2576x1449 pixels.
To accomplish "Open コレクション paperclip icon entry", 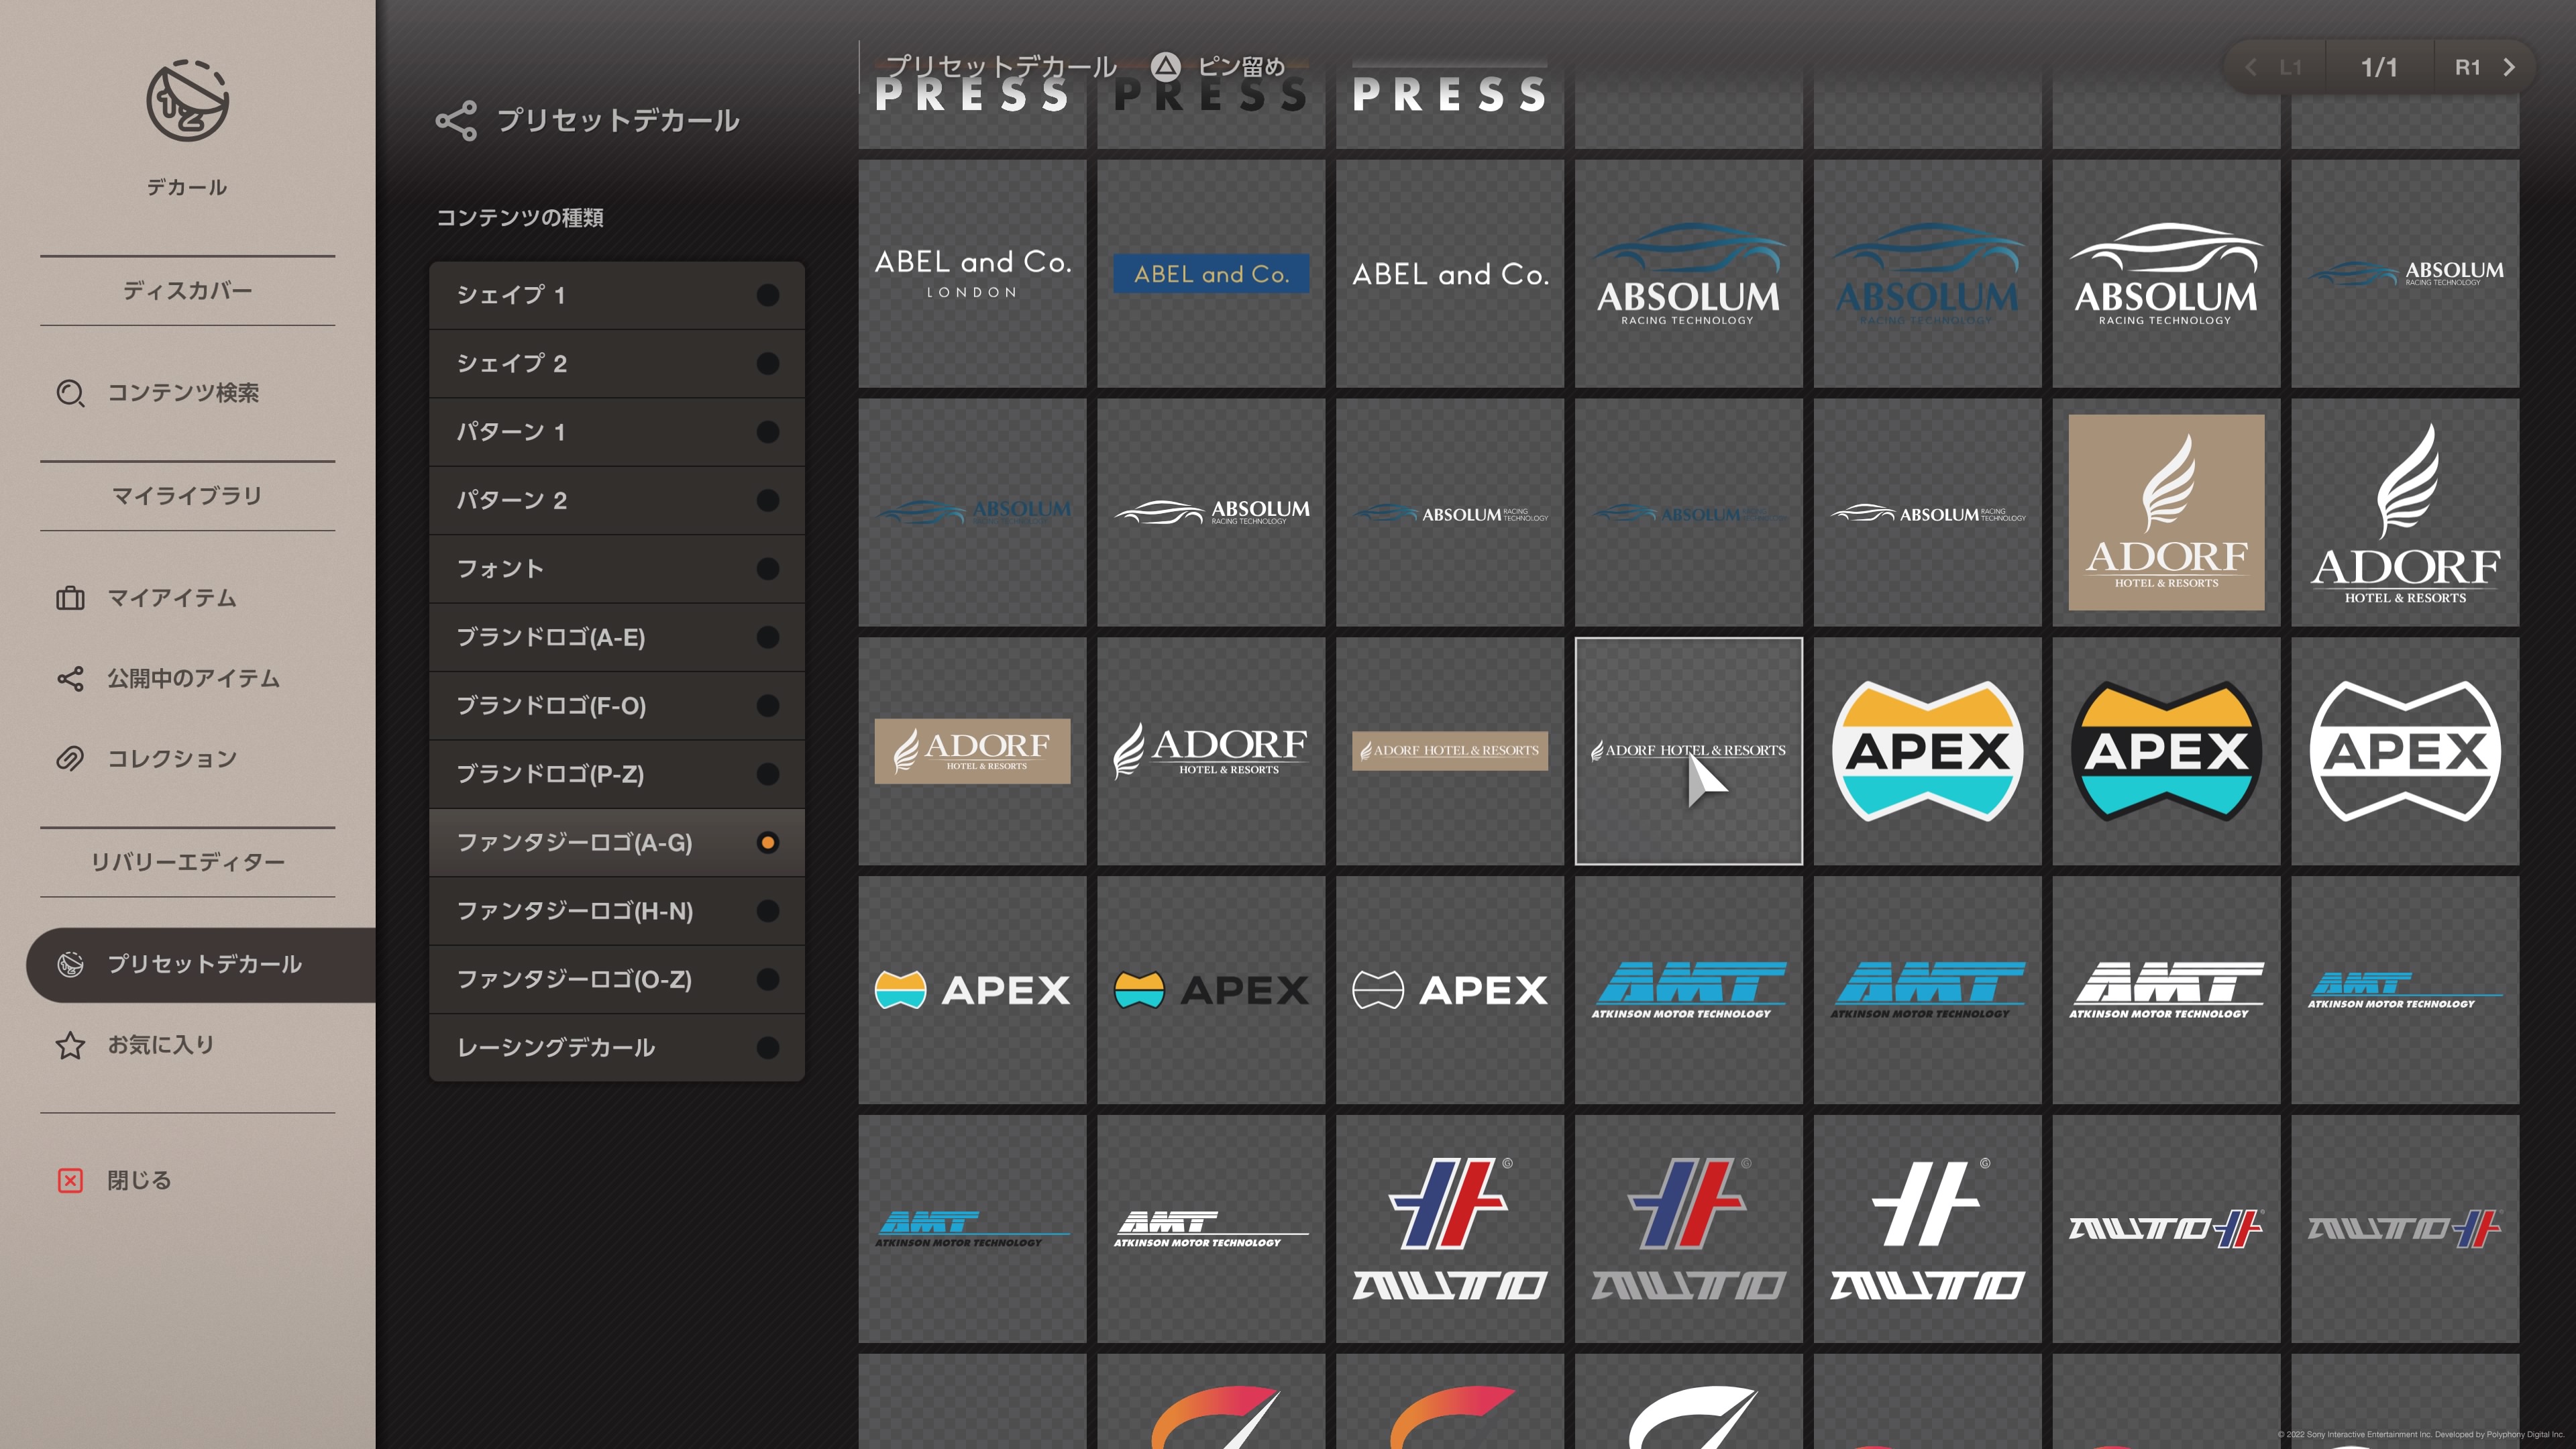I will click(70, 759).
